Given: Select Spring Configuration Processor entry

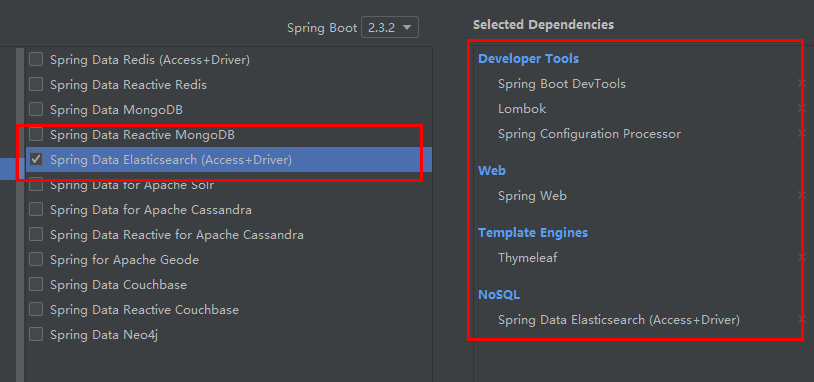Looking at the screenshot, I should [x=589, y=134].
